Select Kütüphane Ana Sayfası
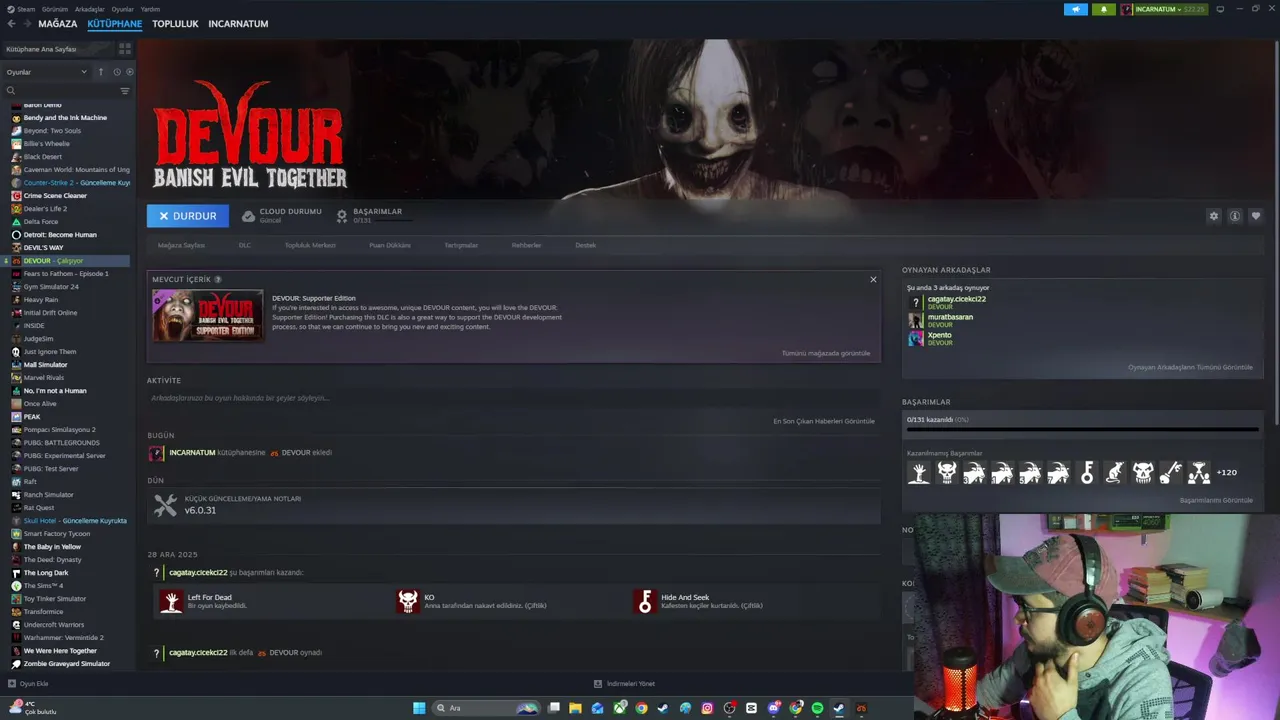Viewport: 1280px width, 720px height. 58,48
